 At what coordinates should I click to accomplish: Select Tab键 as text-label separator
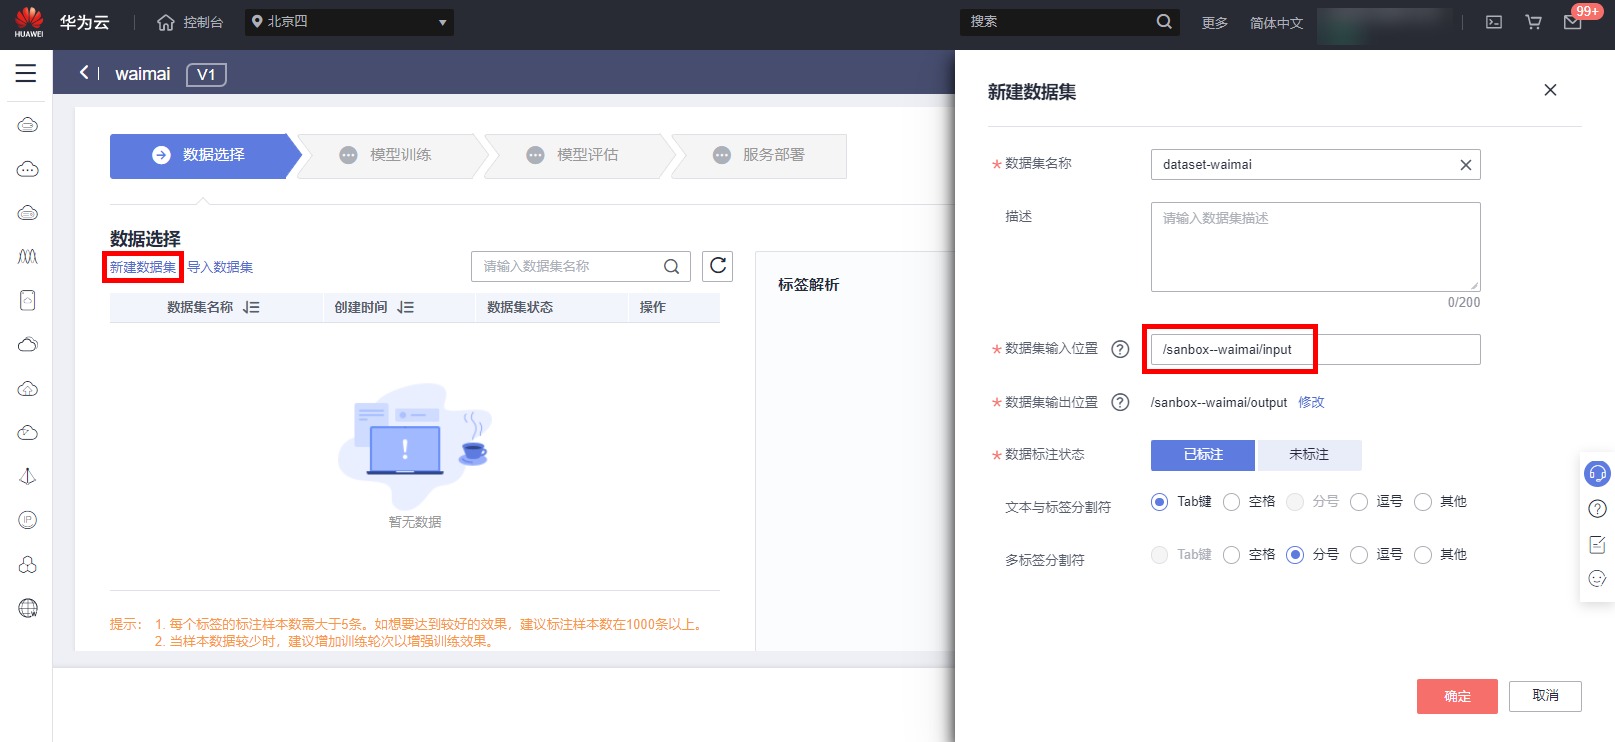[x=1159, y=502]
